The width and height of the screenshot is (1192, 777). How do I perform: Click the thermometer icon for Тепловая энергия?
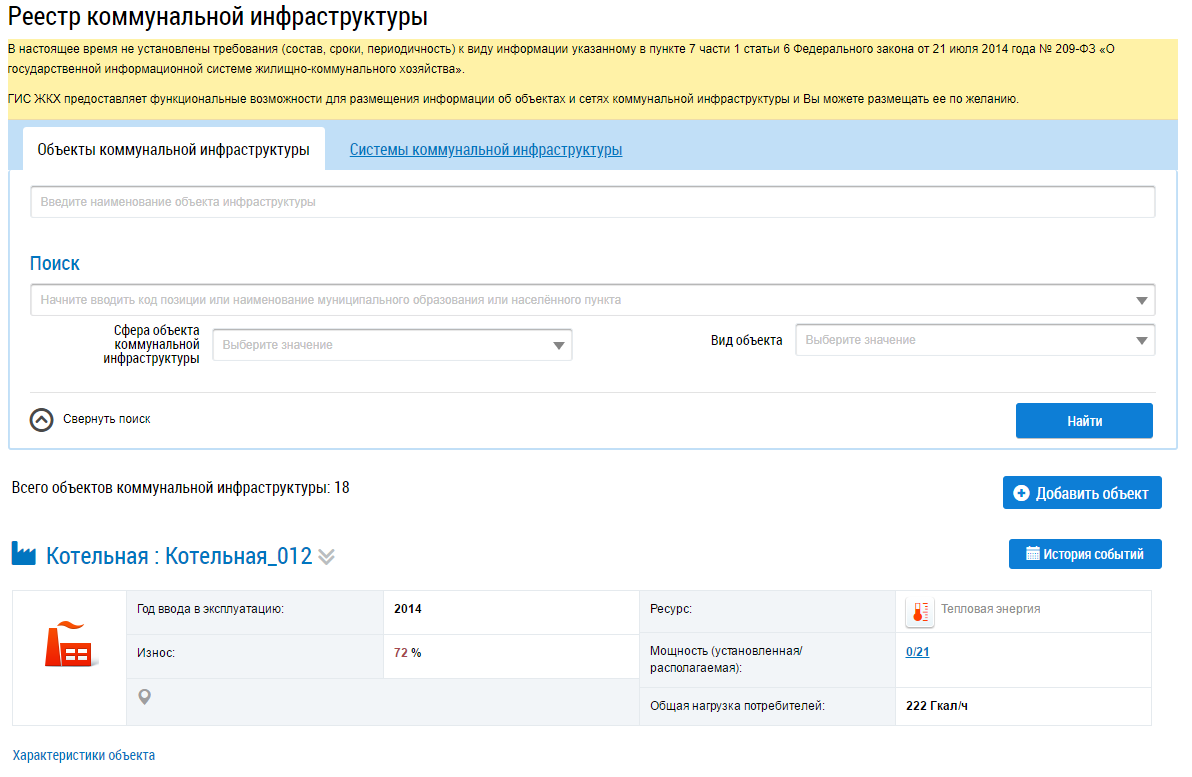[x=919, y=611]
